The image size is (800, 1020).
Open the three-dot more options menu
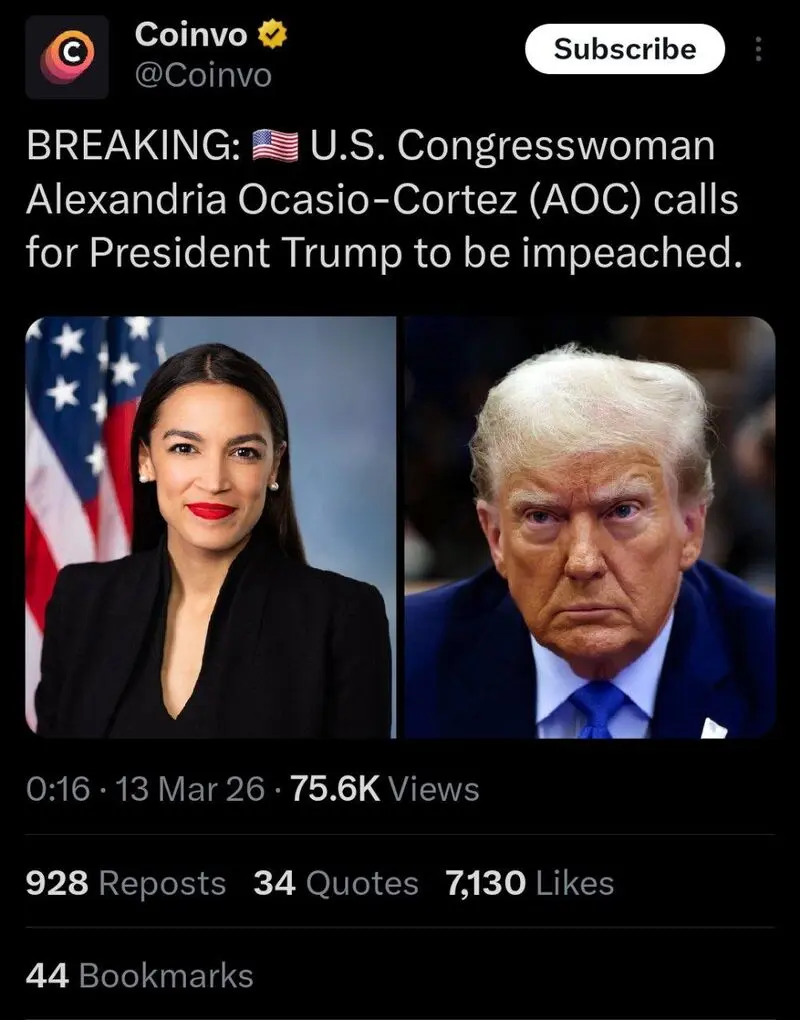tap(758, 49)
